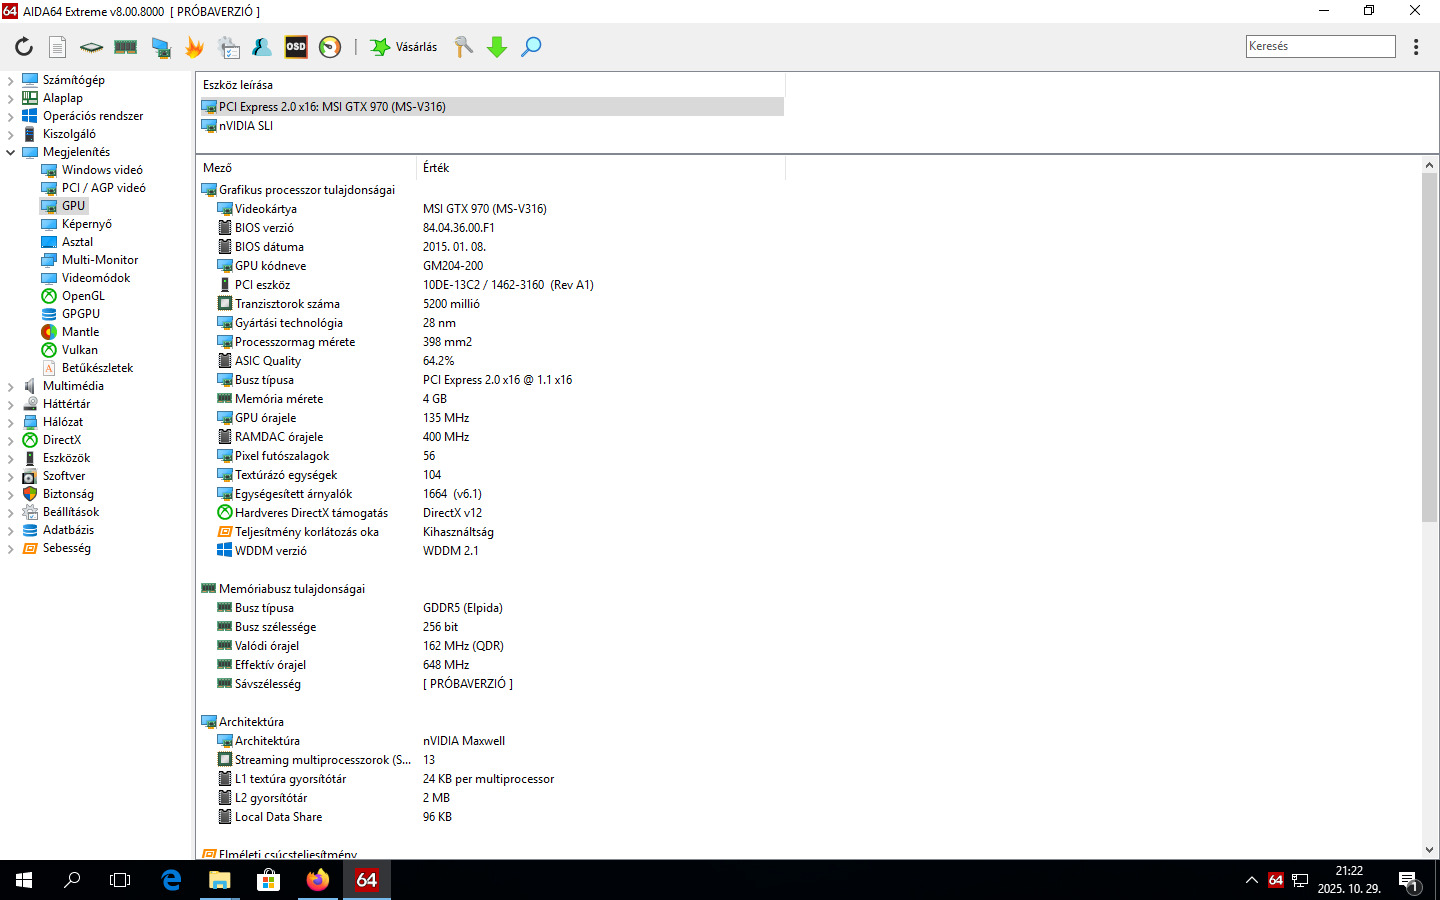
Task: Click the Adatbázis icon in tree
Action: (30, 530)
